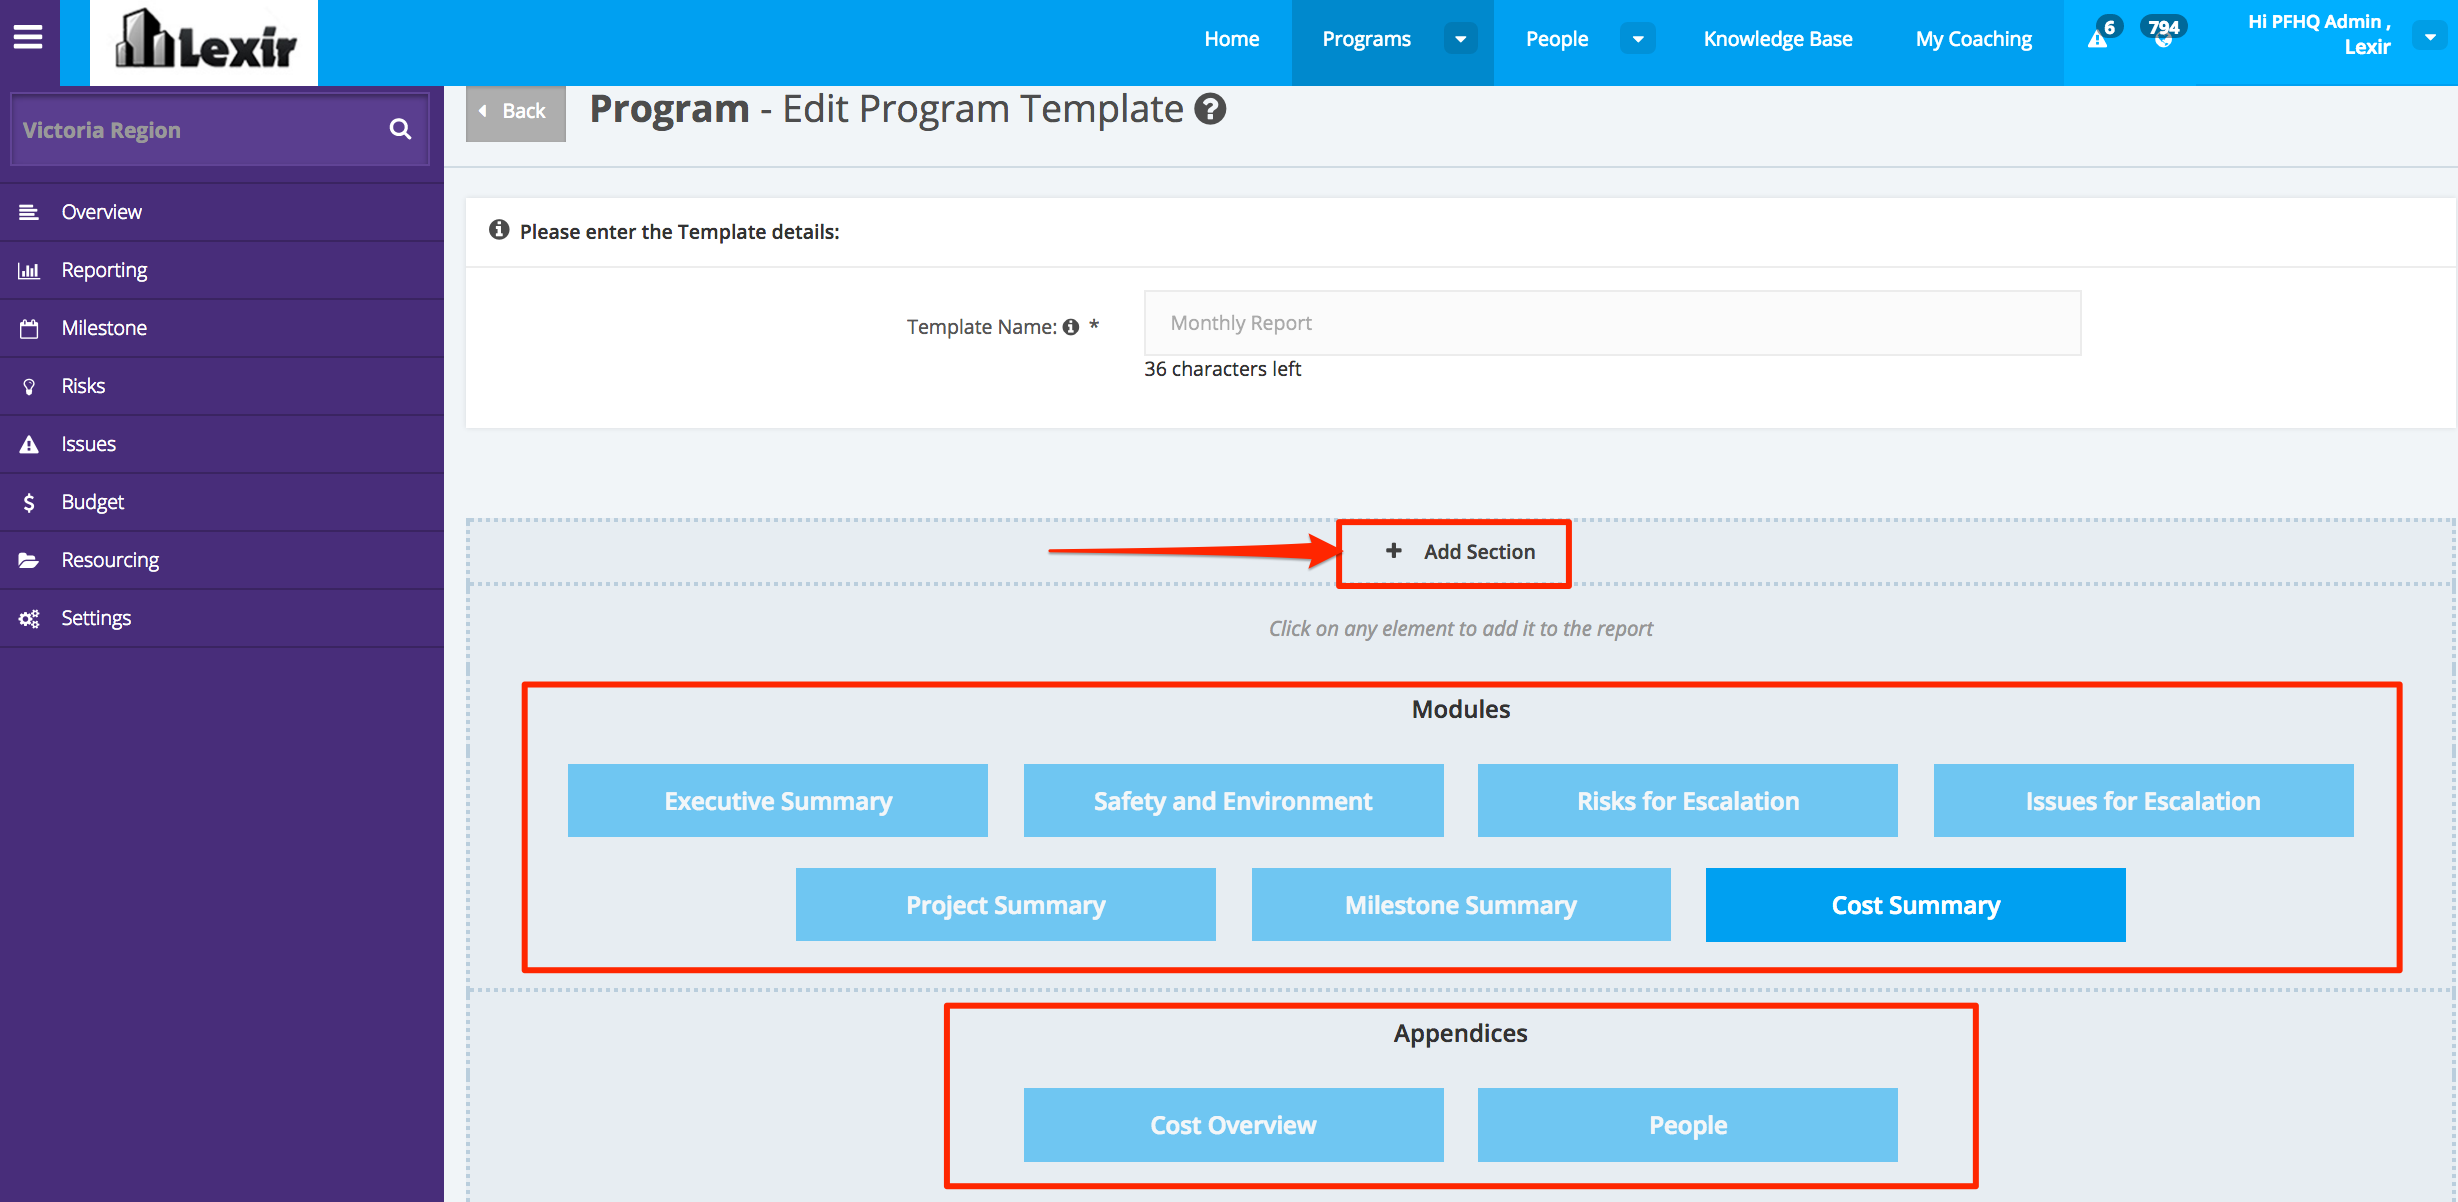Click Template Name info icon

click(1071, 327)
